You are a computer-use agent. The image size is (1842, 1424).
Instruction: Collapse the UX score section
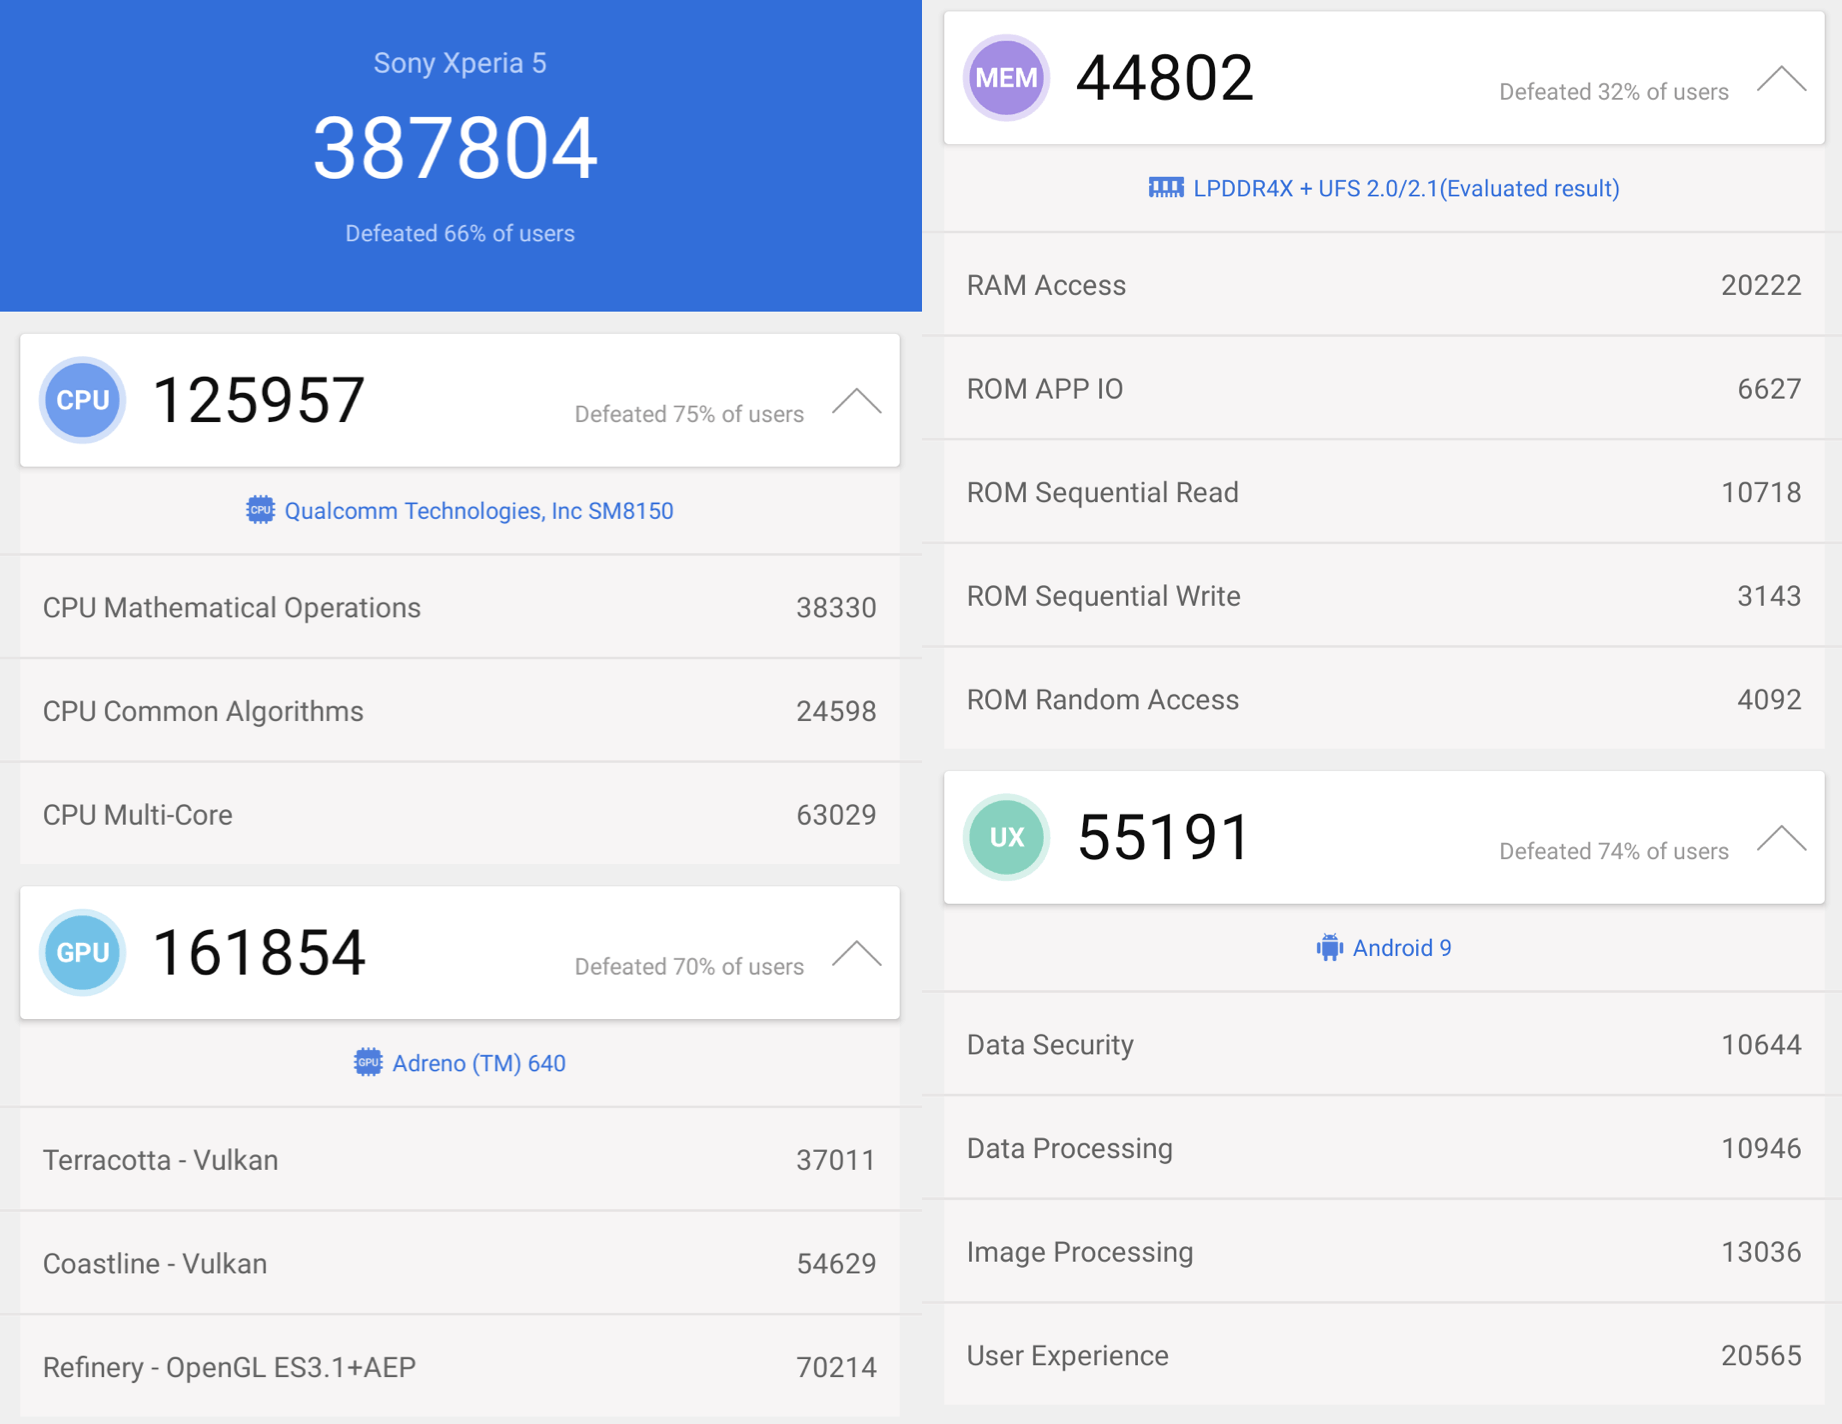click(x=1782, y=839)
